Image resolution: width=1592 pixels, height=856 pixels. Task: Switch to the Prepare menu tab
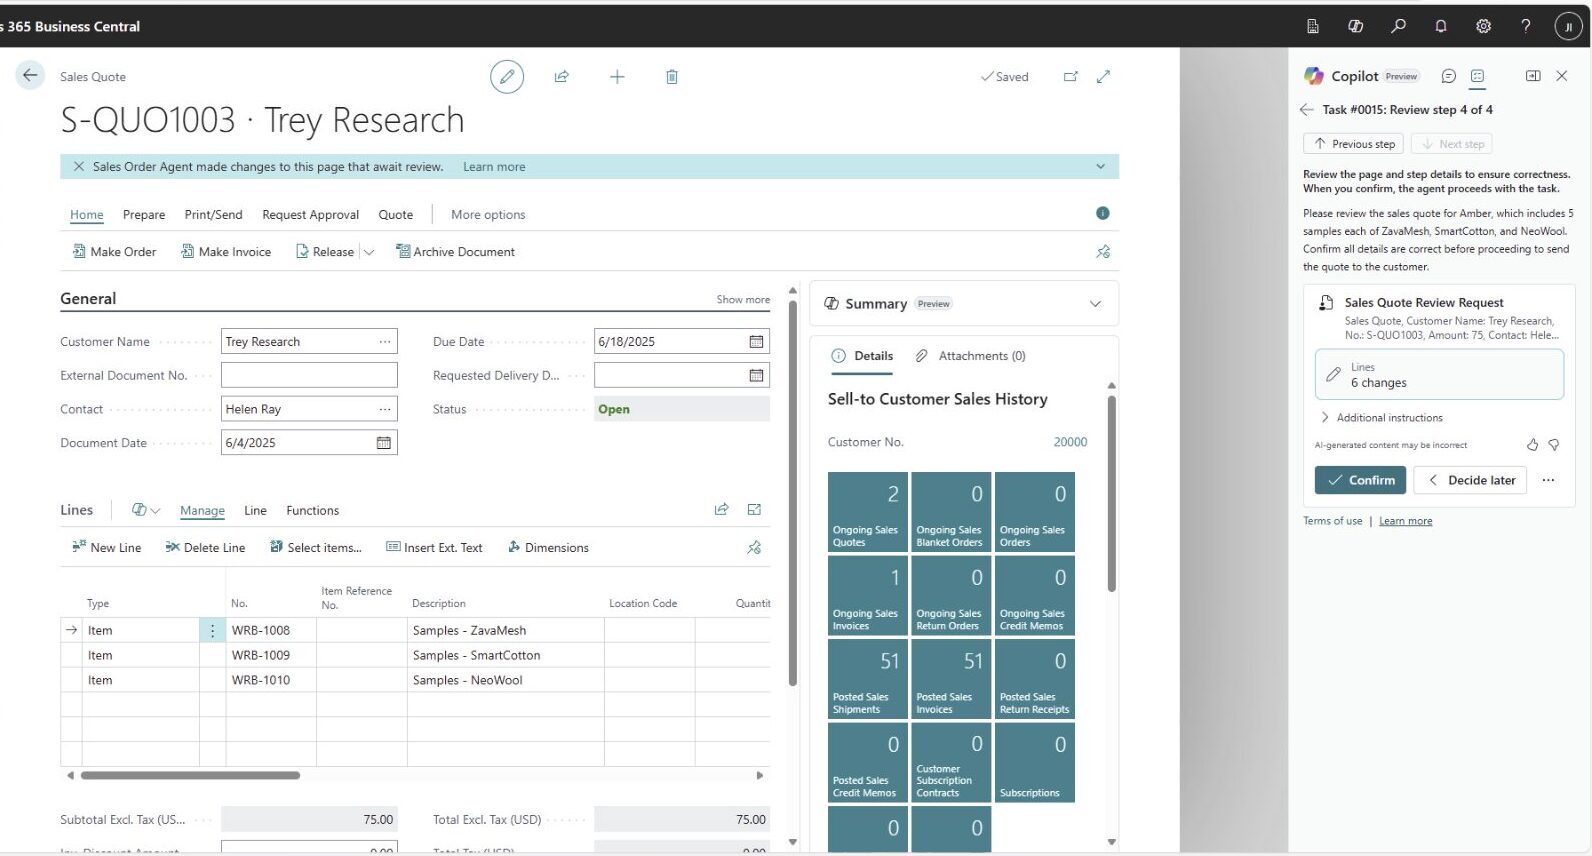coord(144,215)
